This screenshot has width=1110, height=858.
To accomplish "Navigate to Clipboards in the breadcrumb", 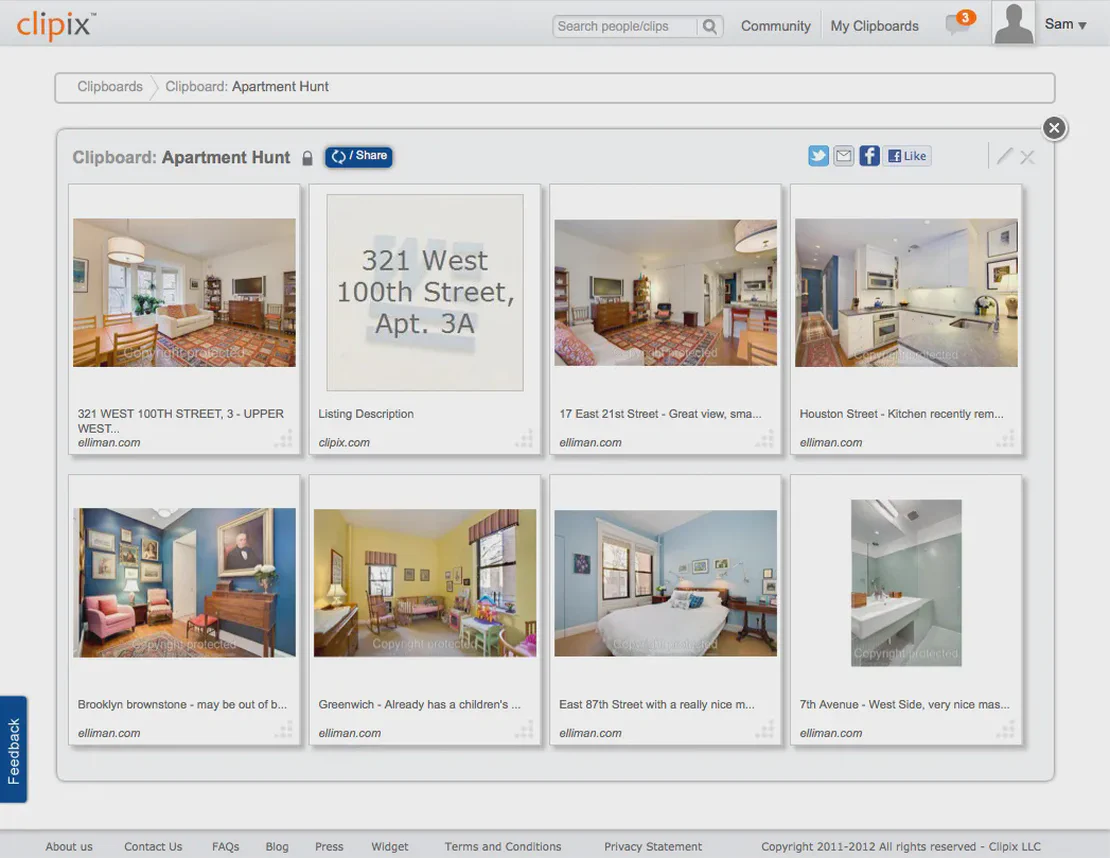I will [110, 87].
